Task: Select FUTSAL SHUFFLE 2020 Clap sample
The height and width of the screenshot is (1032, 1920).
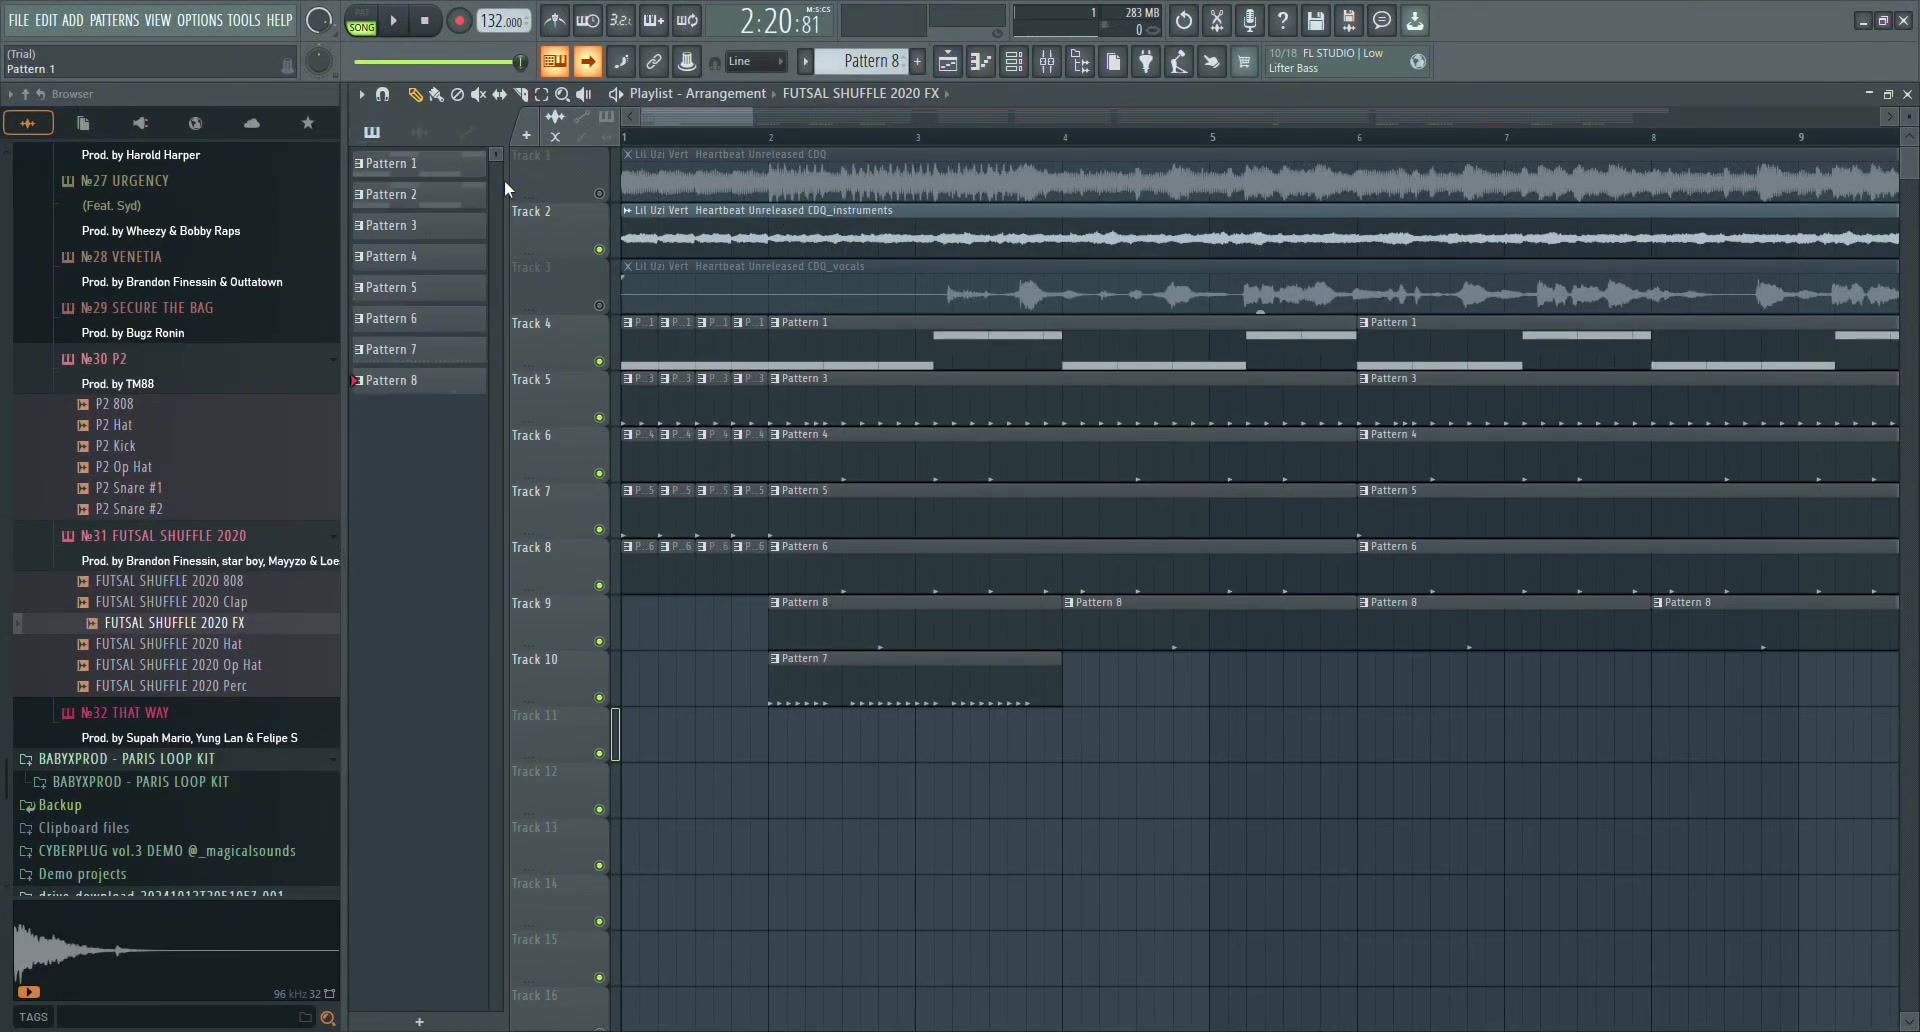Action: tap(171, 602)
